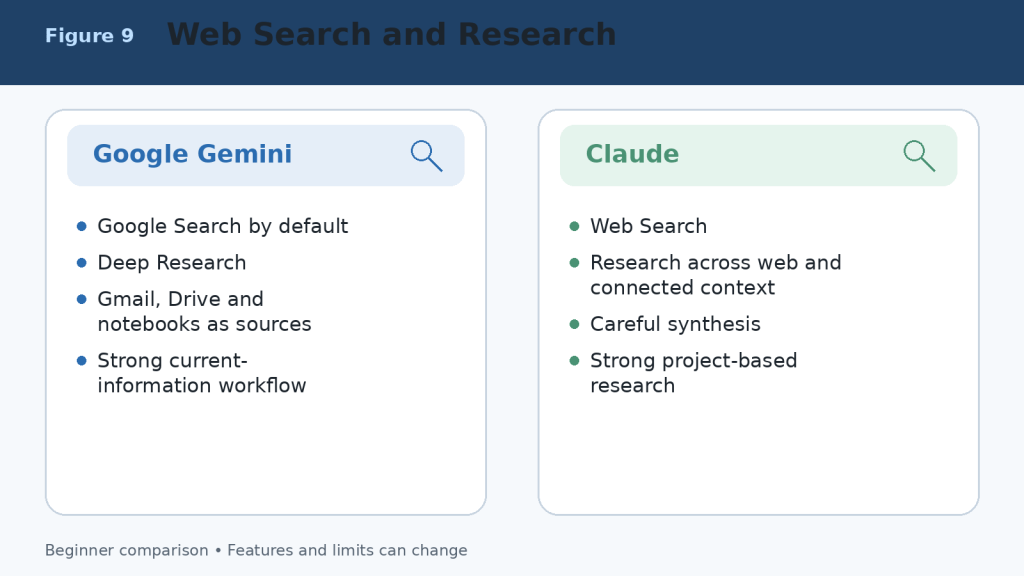The width and height of the screenshot is (1024, 576).
Task: Click the blue bullet next to Deep Research
Action: coord(82,263)
